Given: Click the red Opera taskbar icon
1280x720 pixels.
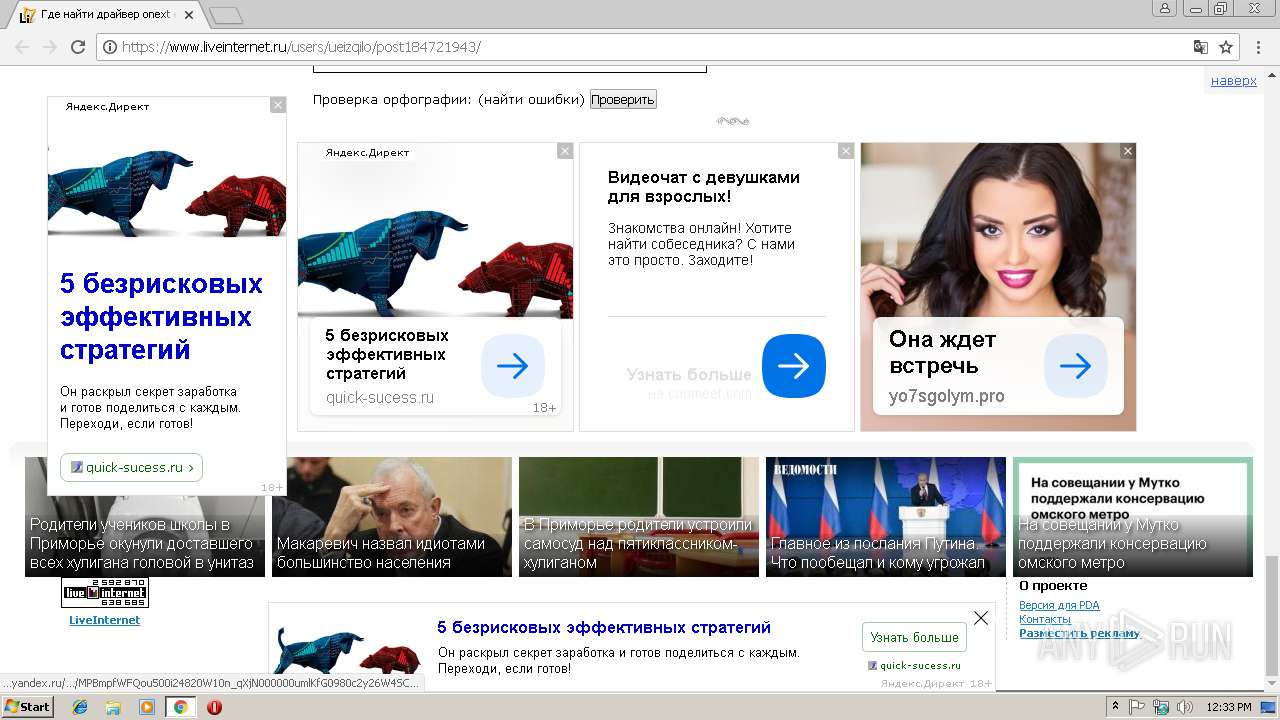Looking at the screenshot, I should [214, 707].
